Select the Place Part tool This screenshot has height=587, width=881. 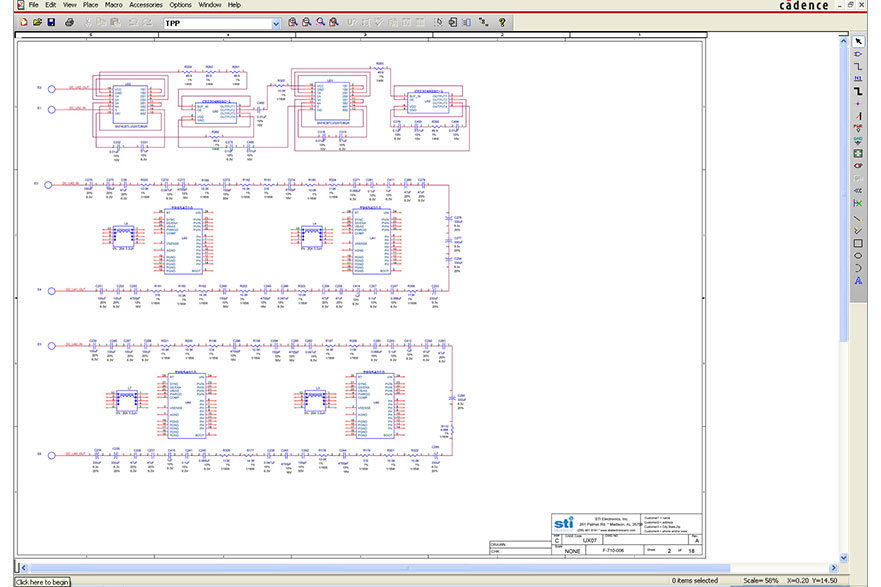pyautogui.click(x=858, y=54)
